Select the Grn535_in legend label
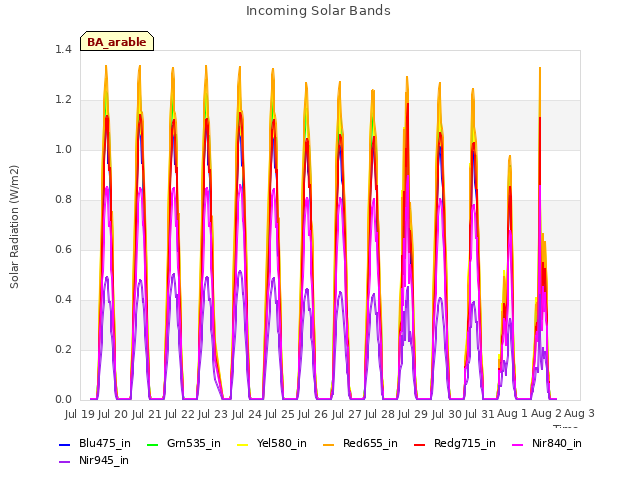Viewport: 640px width, 480px height. click(194, 444)
